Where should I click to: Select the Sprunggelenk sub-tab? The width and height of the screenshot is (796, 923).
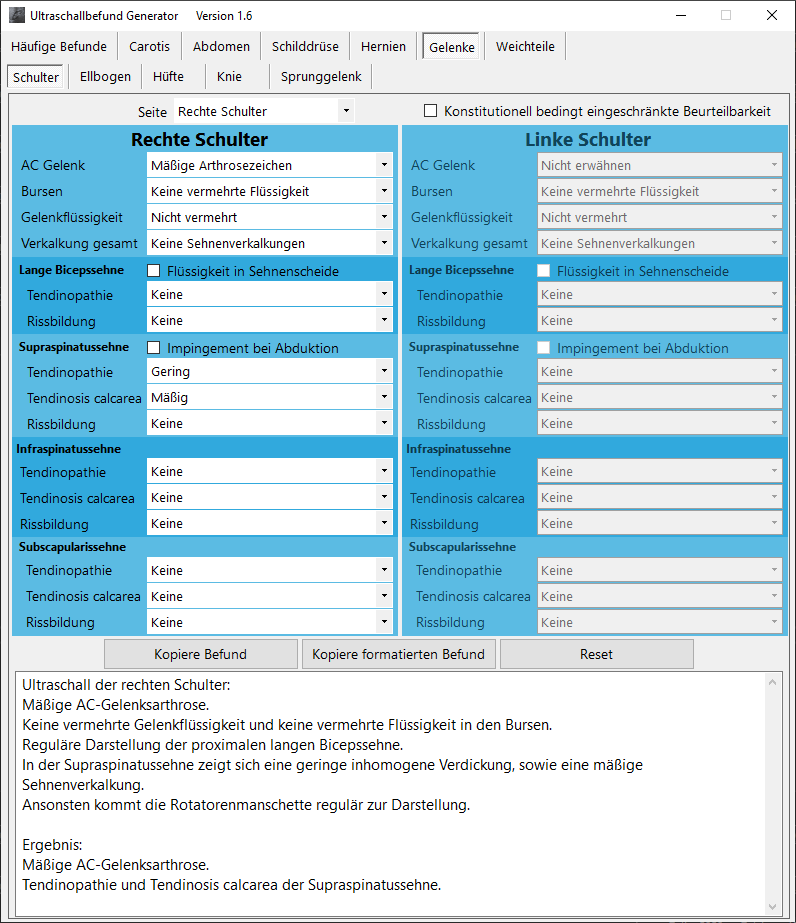coord(320,77)
